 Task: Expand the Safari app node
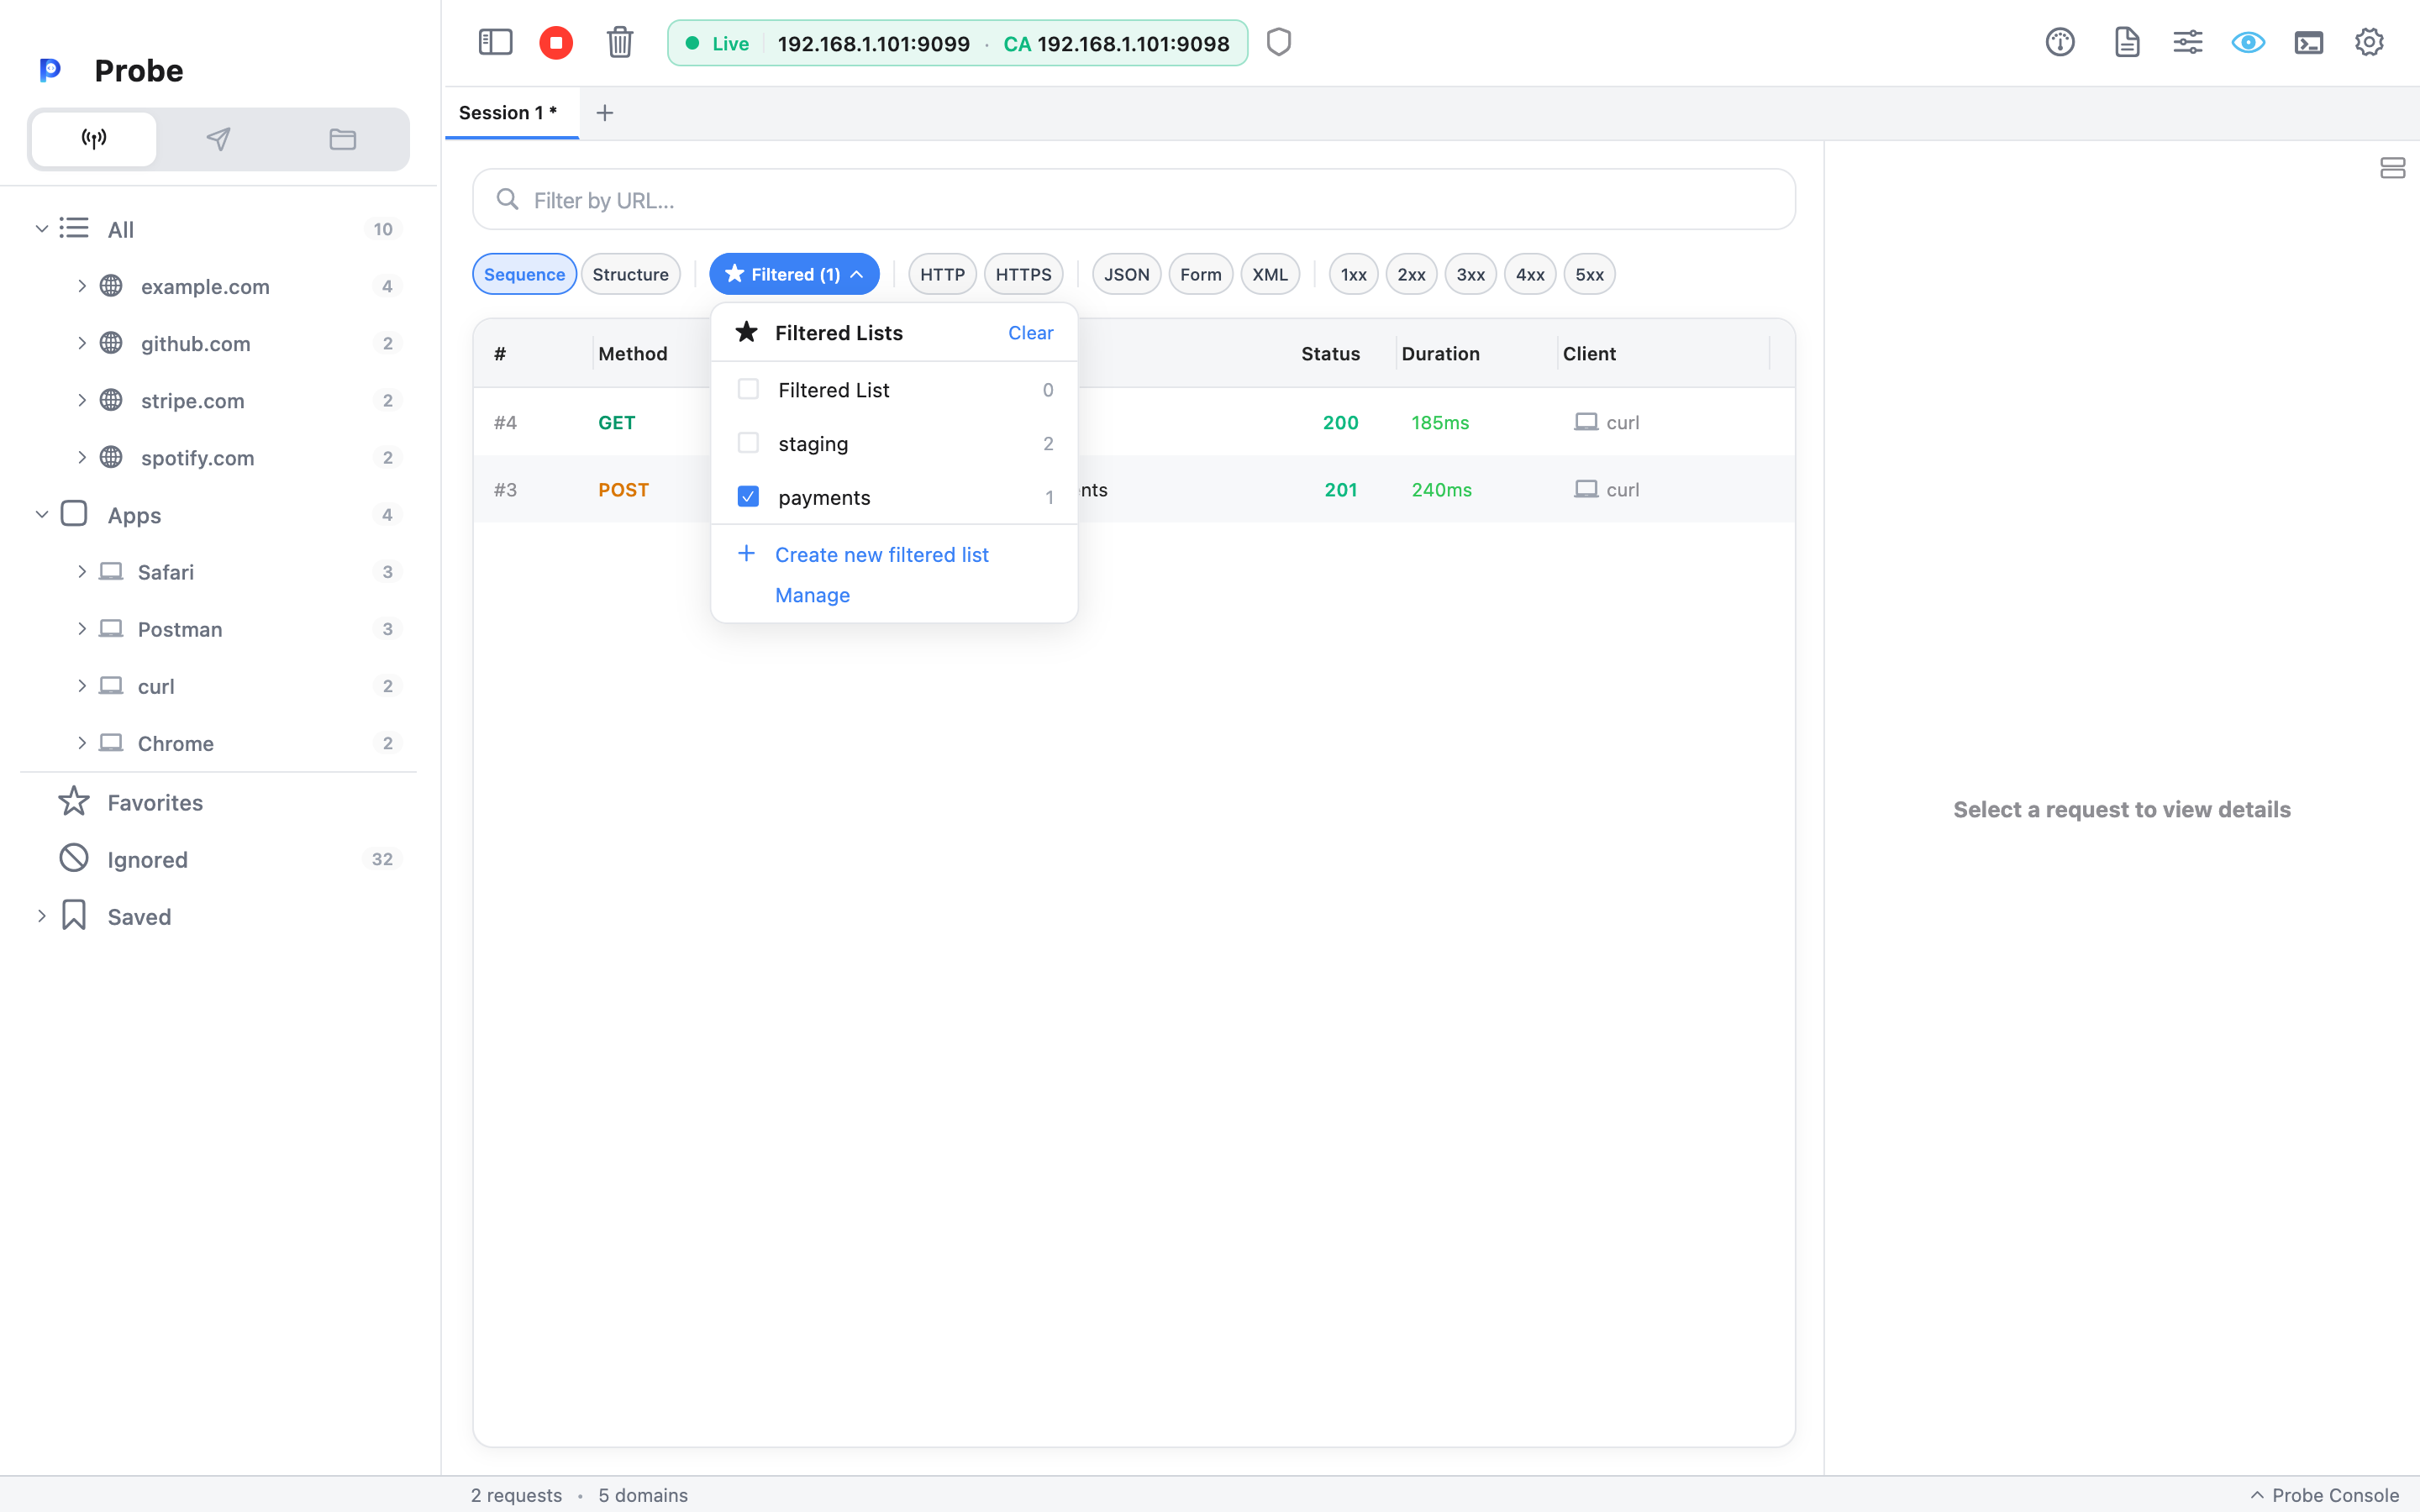82,571
